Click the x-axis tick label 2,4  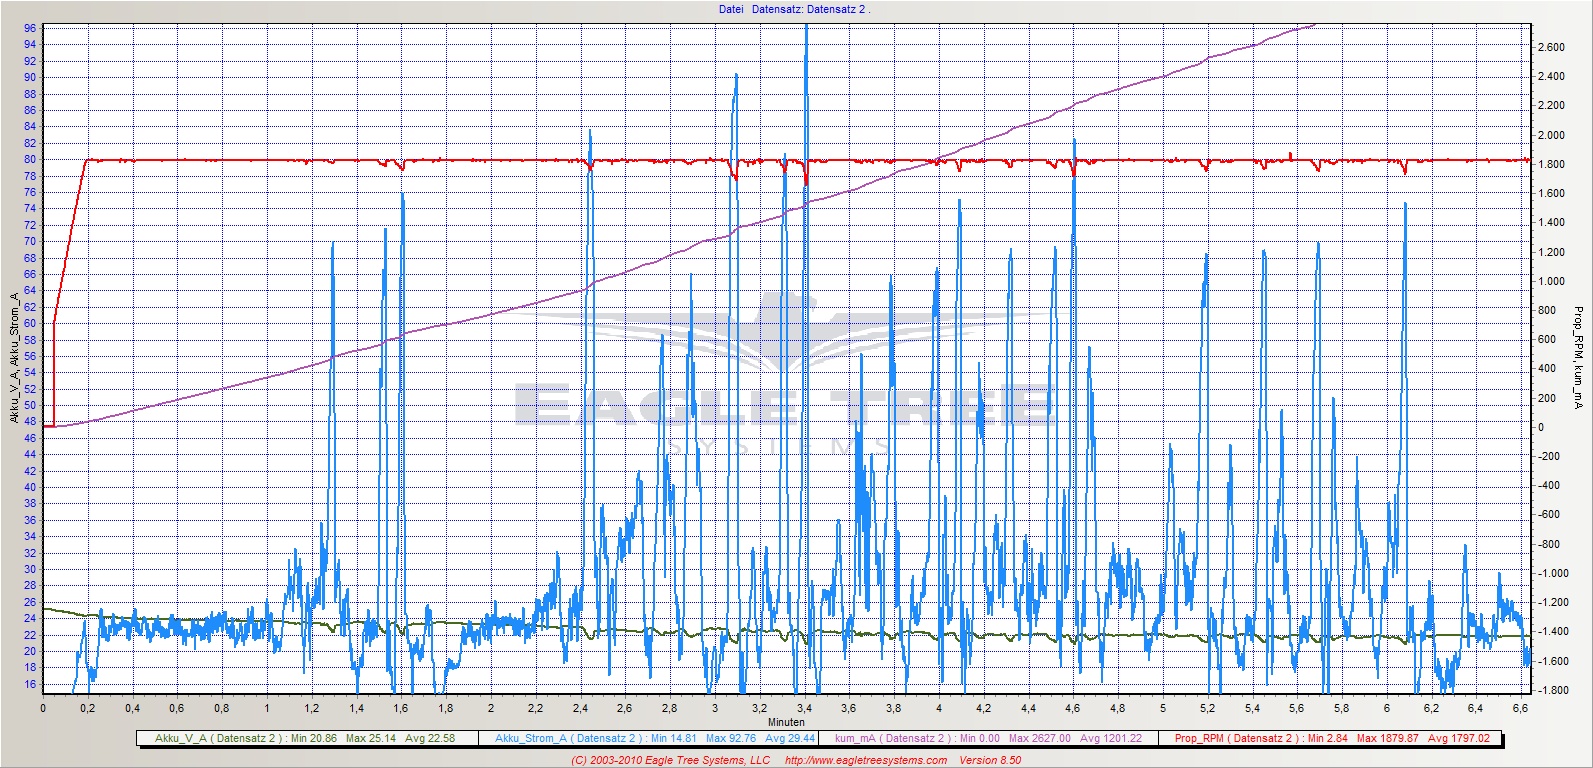point(580,708)
